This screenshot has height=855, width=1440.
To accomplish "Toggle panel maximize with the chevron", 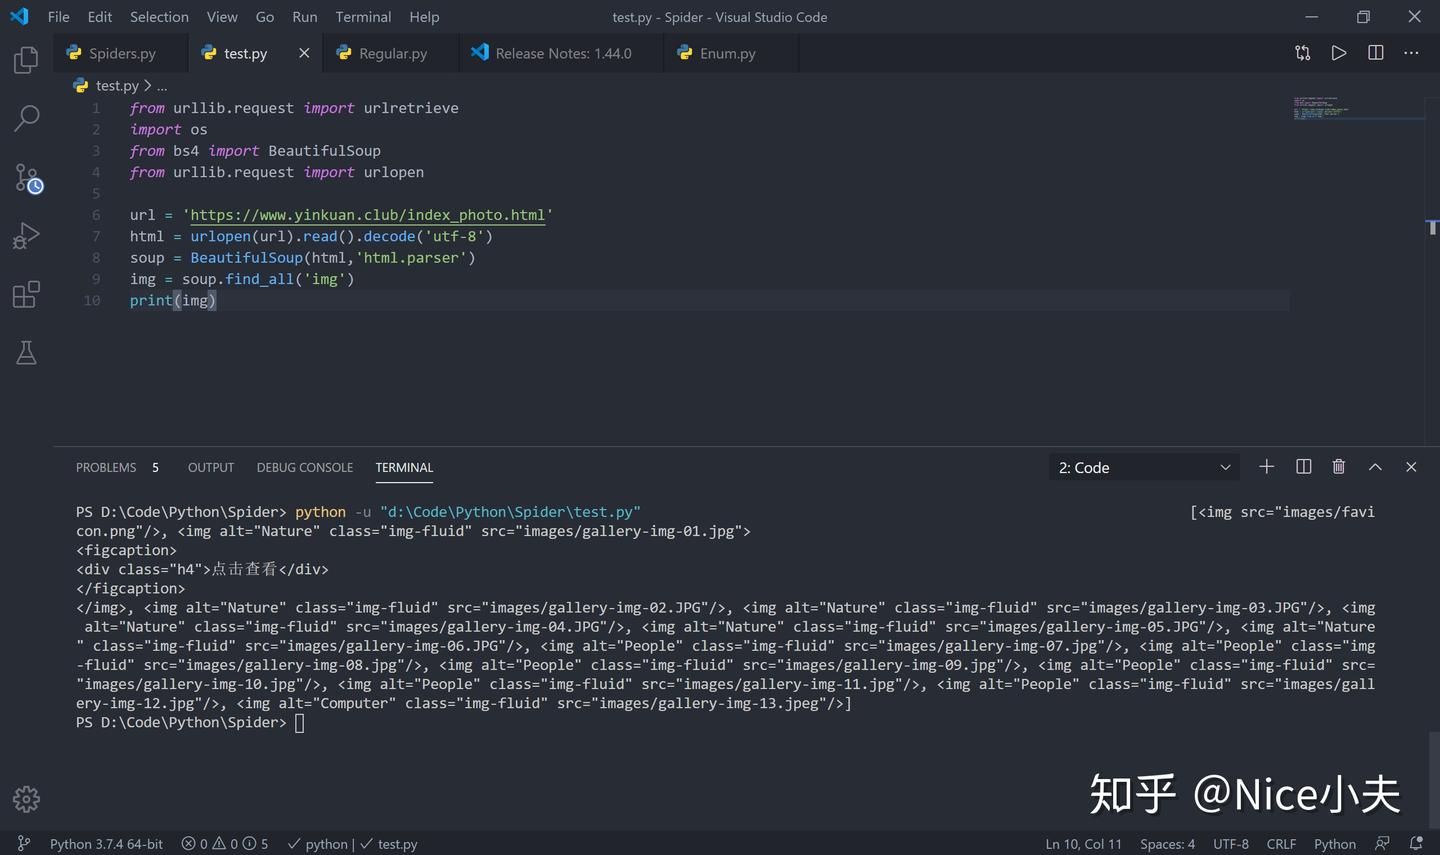I will 1375,466.
